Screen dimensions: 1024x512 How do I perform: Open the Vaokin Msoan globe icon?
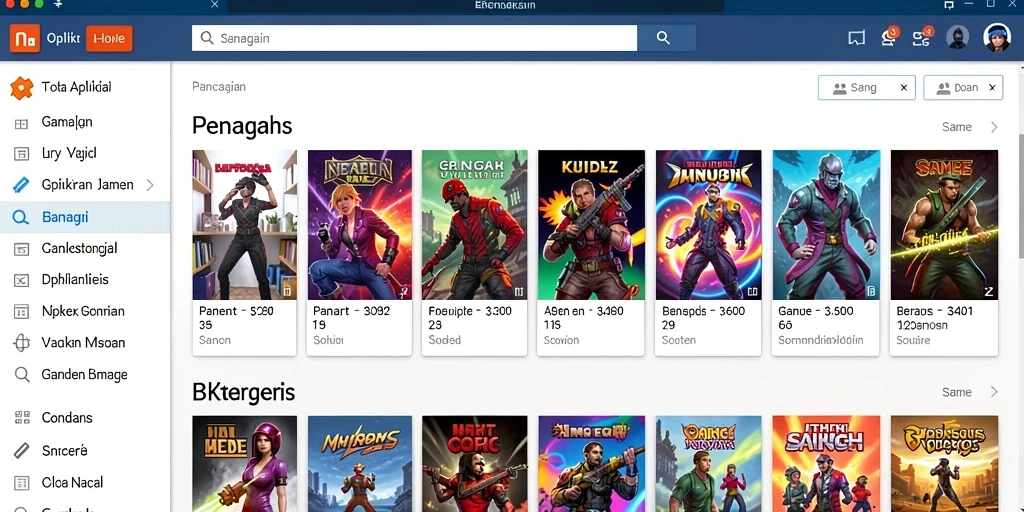pos(22,343)
